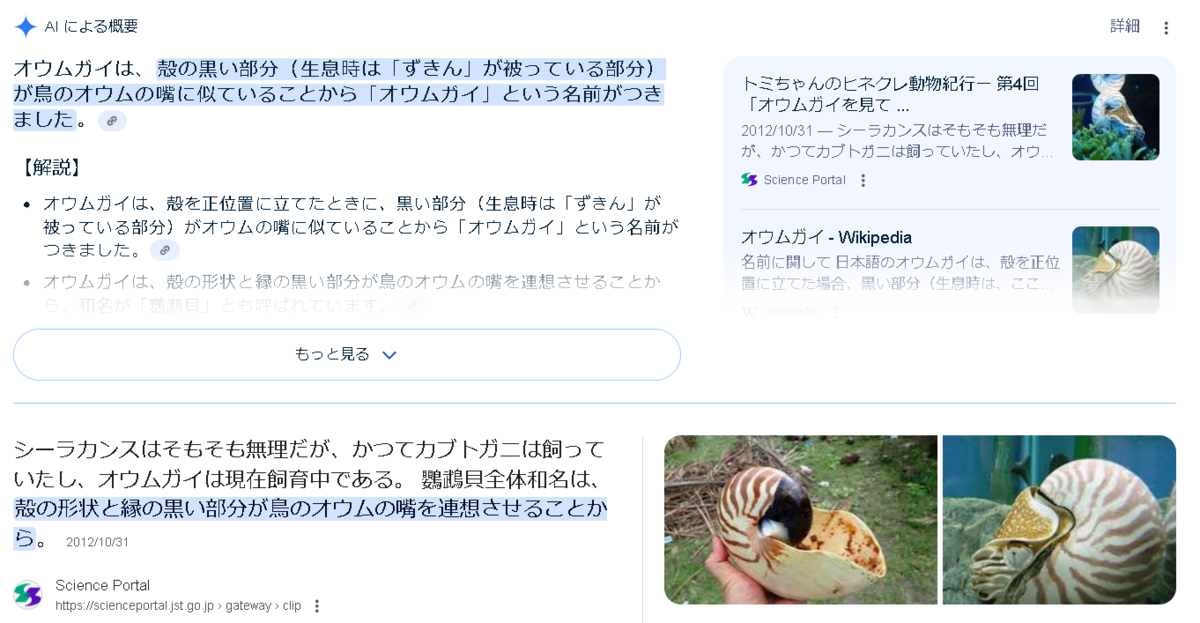This screenshot has height=623, width=1200.
Task: Open three-dot menu beside 詳細
Action: [1166, 28]
